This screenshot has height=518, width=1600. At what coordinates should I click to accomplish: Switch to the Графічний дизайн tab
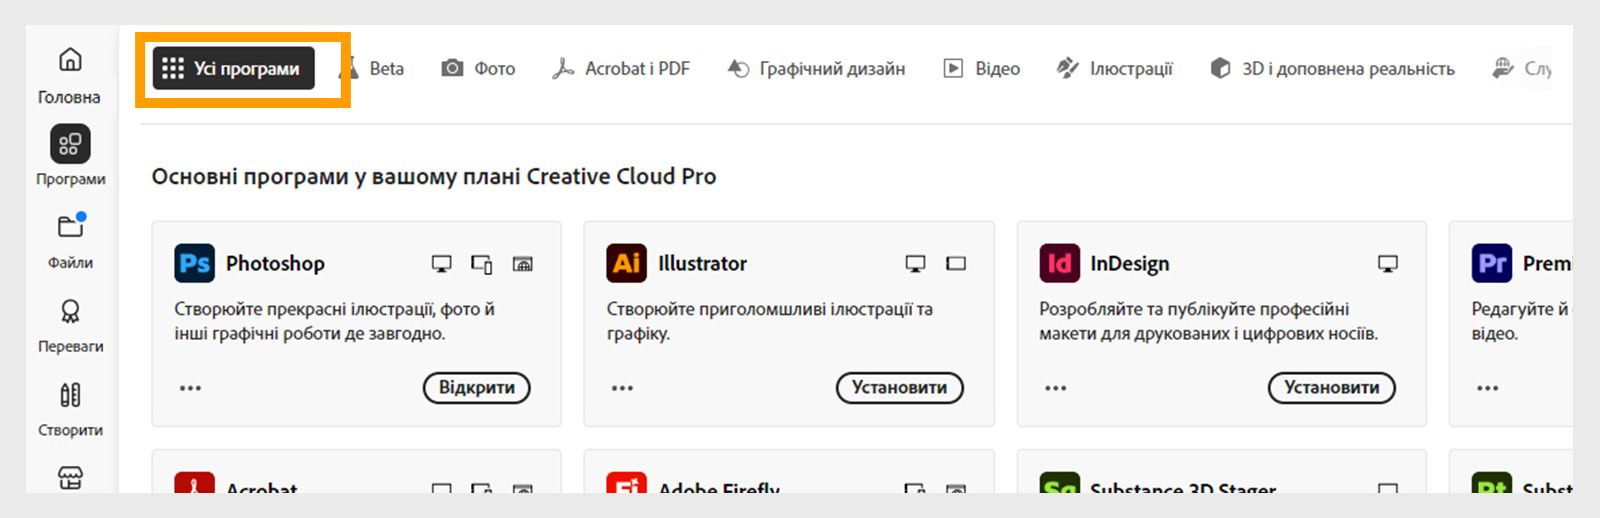816,68
